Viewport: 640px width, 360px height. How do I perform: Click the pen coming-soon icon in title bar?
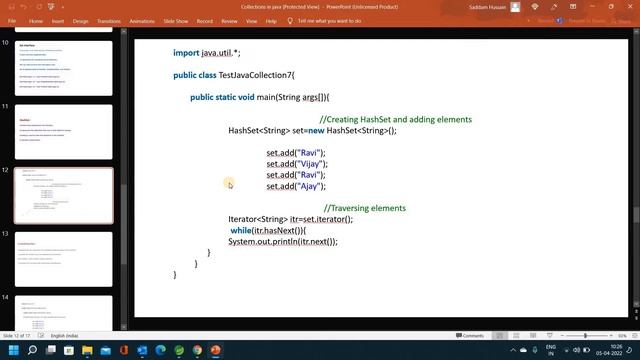(x=554, y=7)
